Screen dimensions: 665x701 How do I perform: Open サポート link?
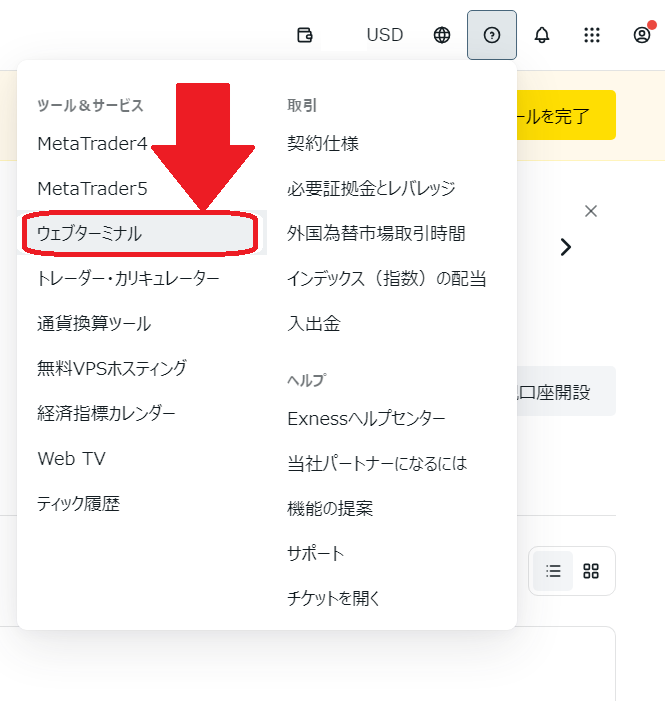(x=316, y=553)
